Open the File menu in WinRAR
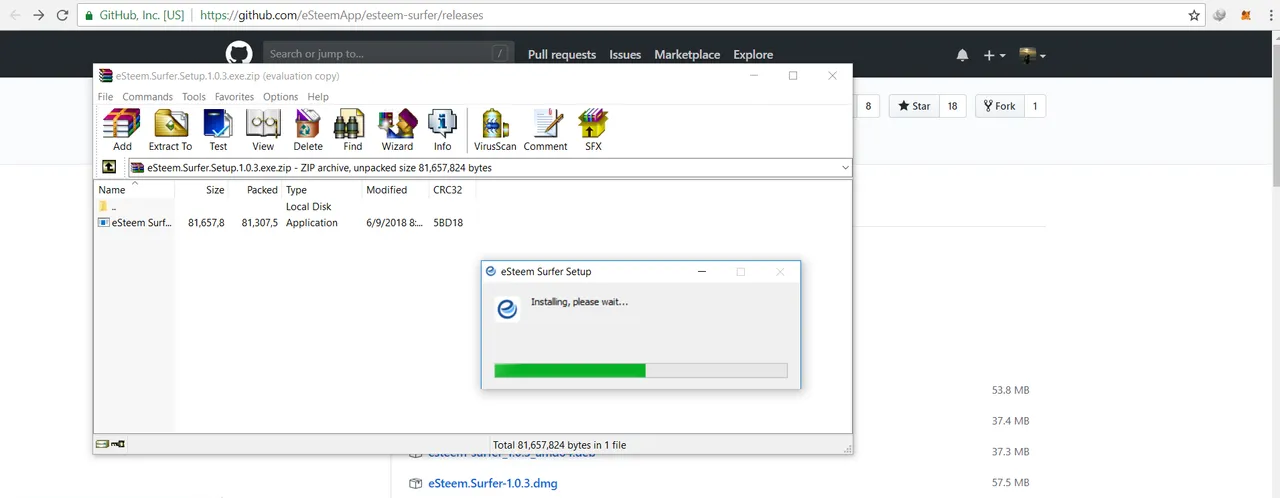 [105, 97]
